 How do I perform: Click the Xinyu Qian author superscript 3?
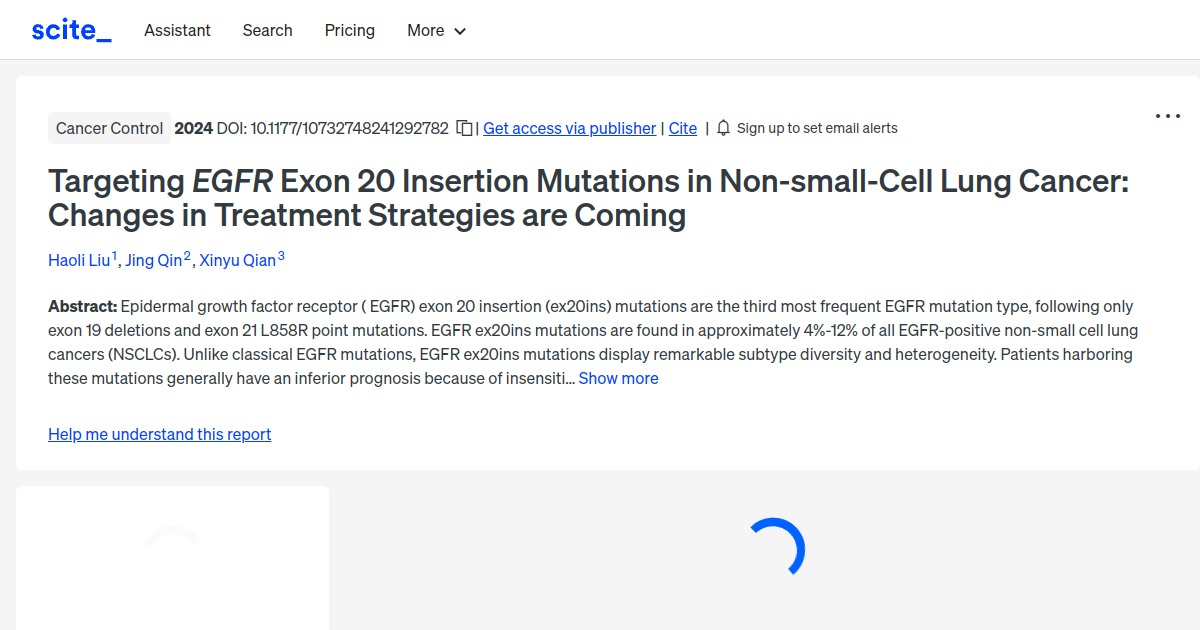[x=279, y=254]
